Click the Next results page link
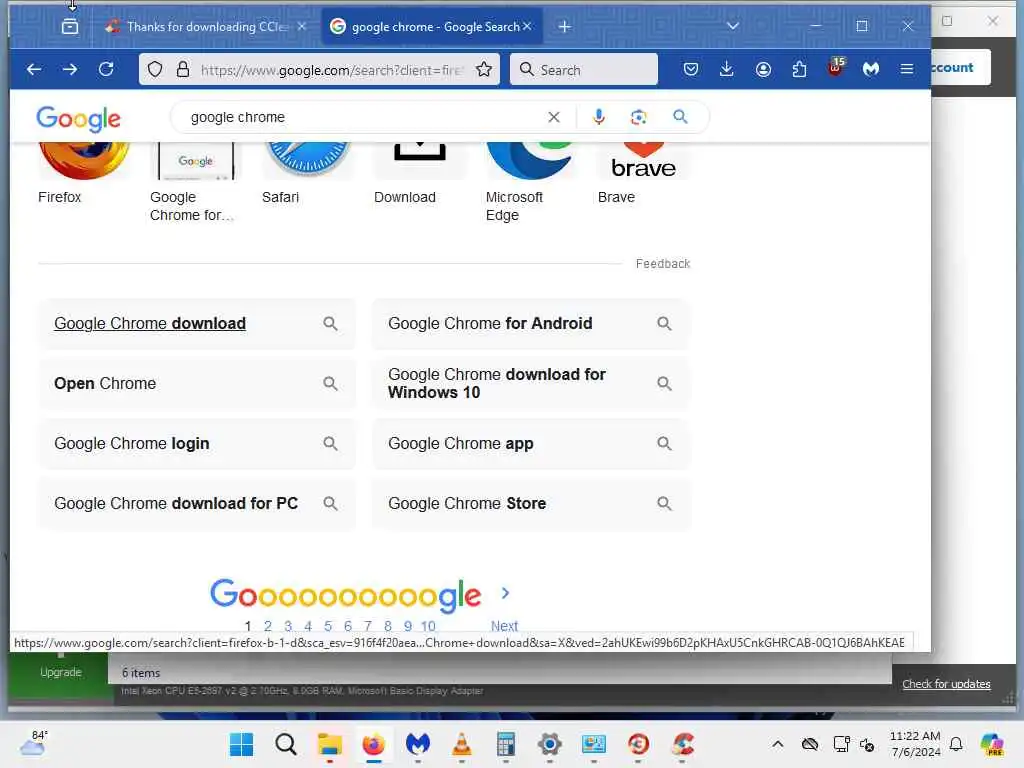The width and height of the screenshot is (1024, 768). click(504, 626)
